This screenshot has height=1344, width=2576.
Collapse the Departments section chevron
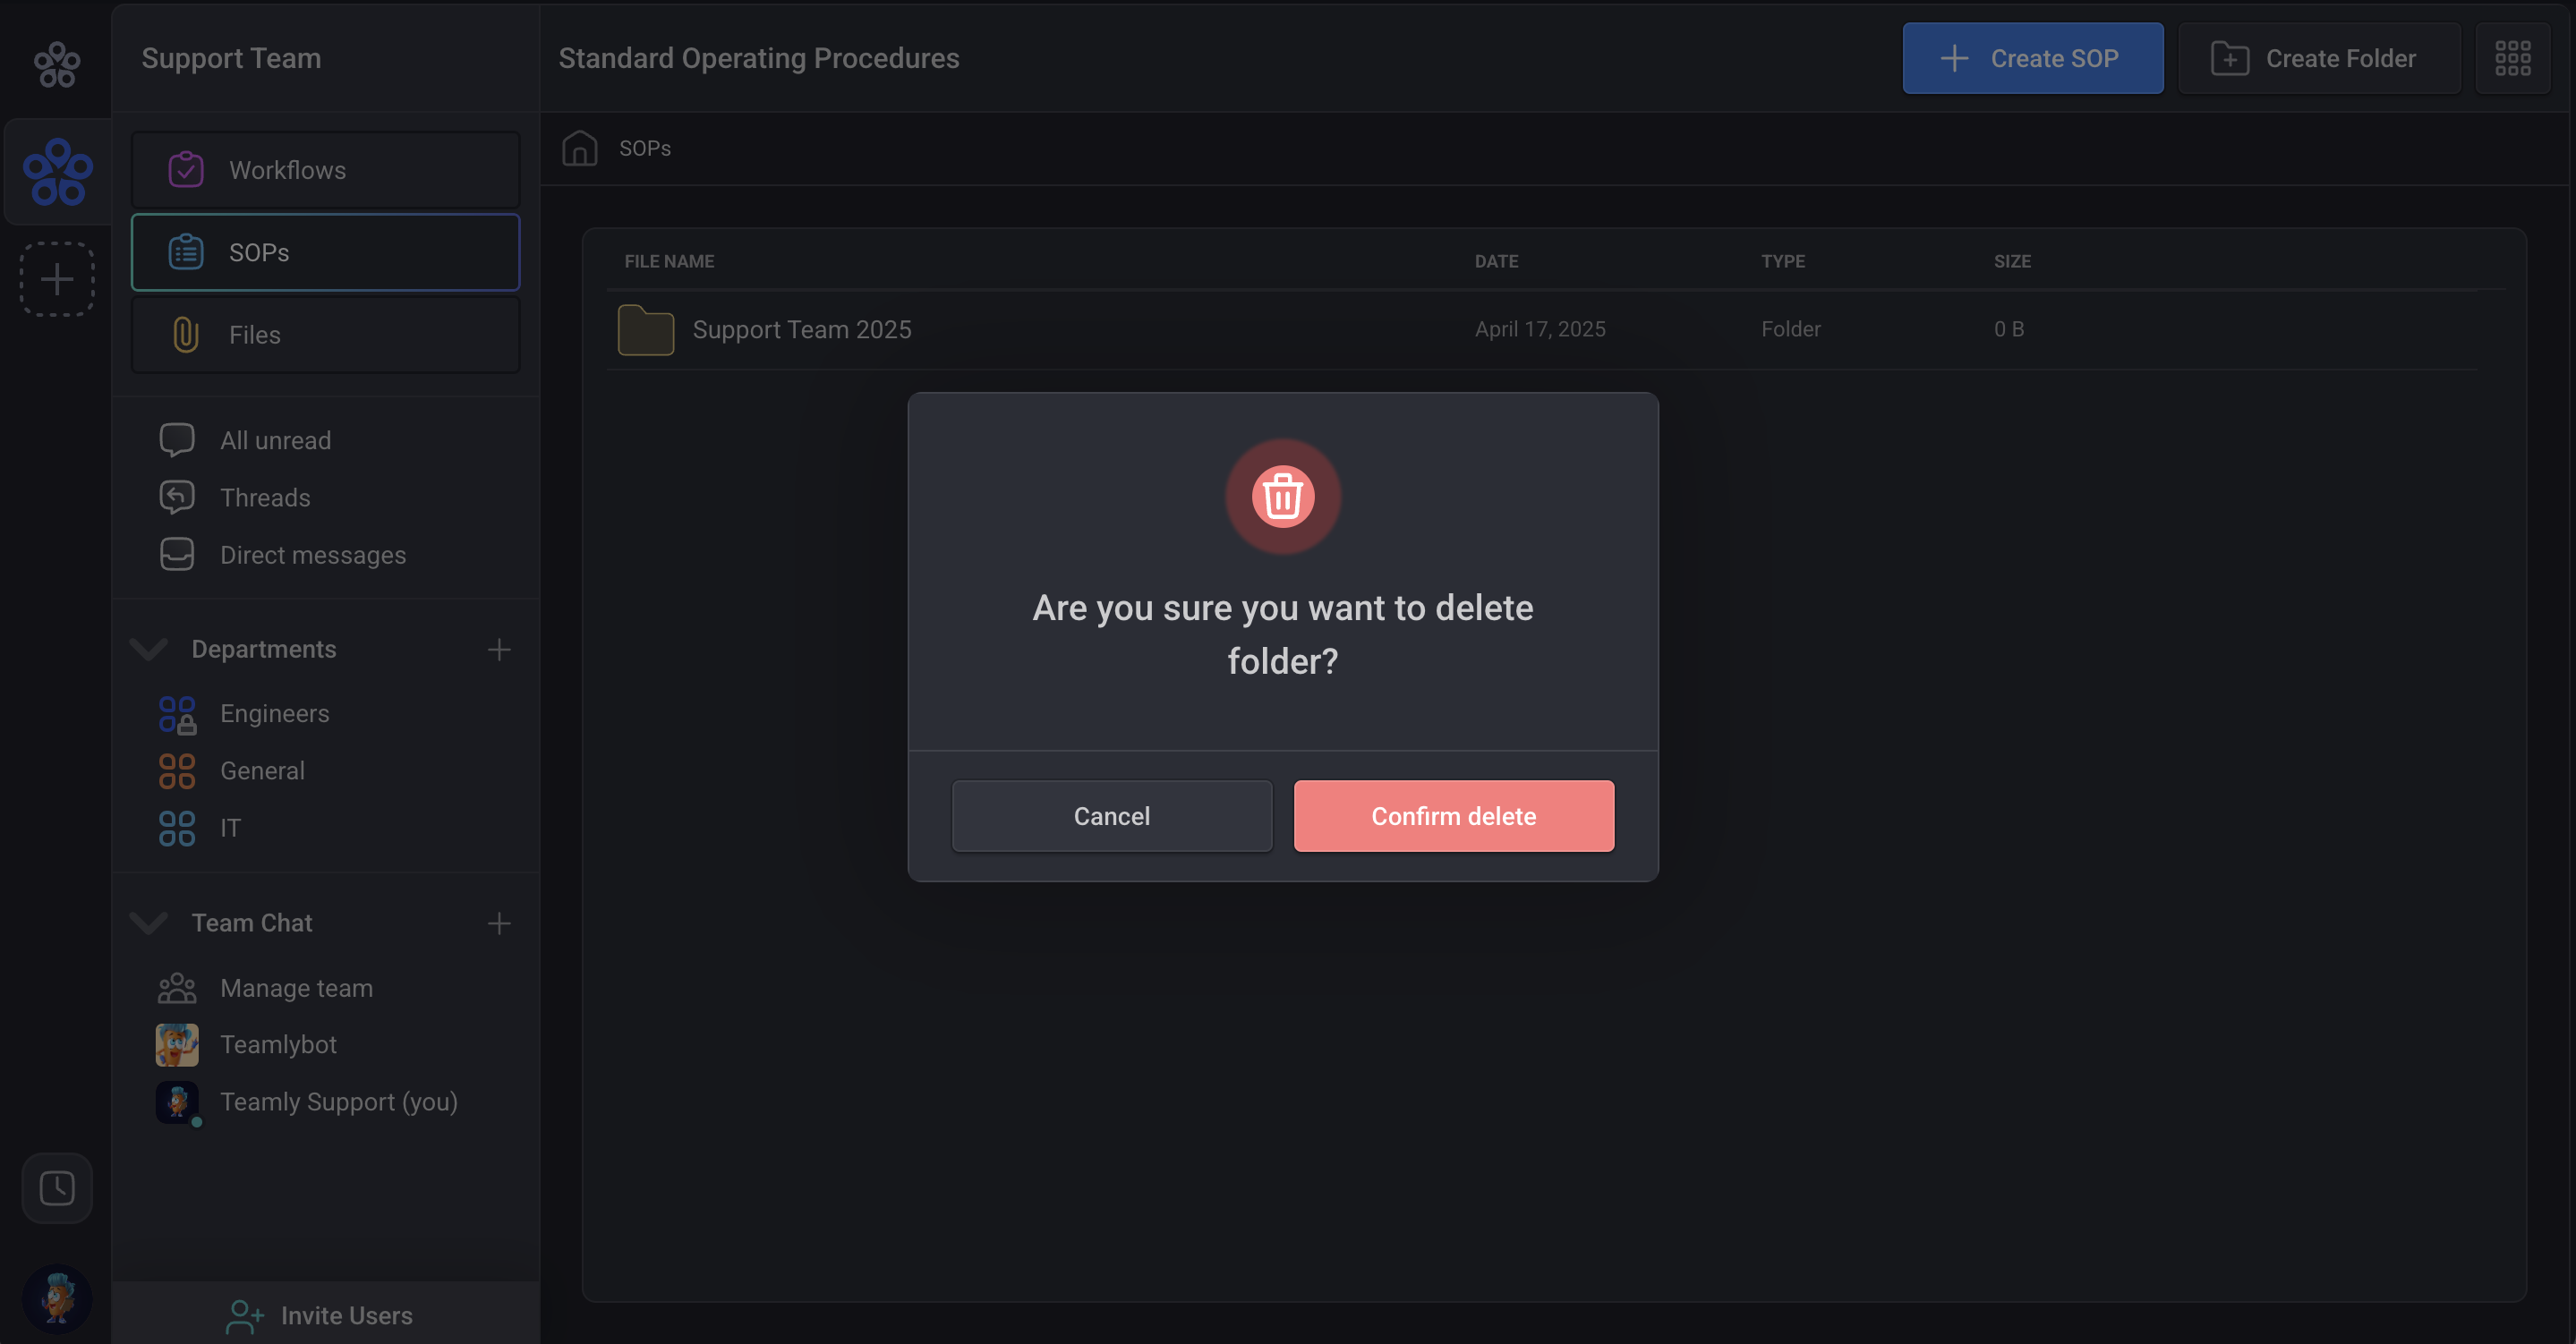pyautogui.click(x=148, y=649)
